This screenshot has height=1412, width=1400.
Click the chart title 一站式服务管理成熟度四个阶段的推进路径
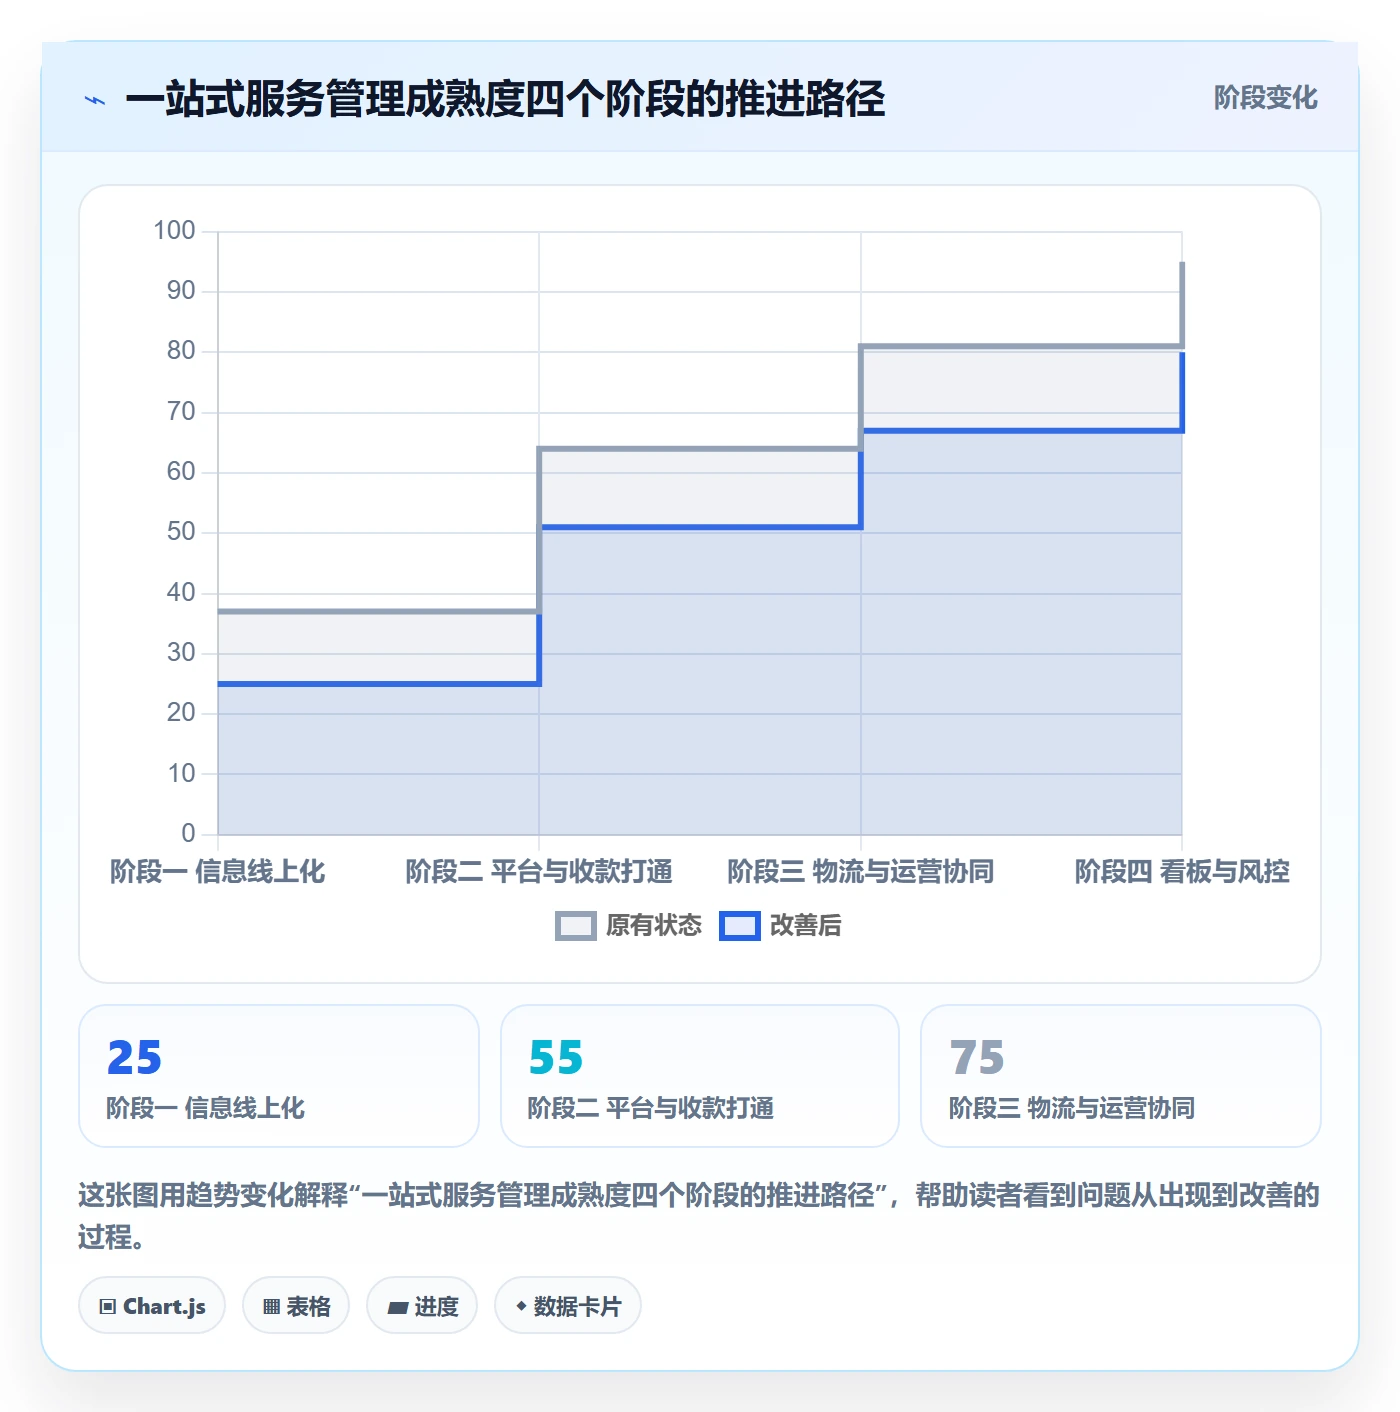(x=505, y=99)
